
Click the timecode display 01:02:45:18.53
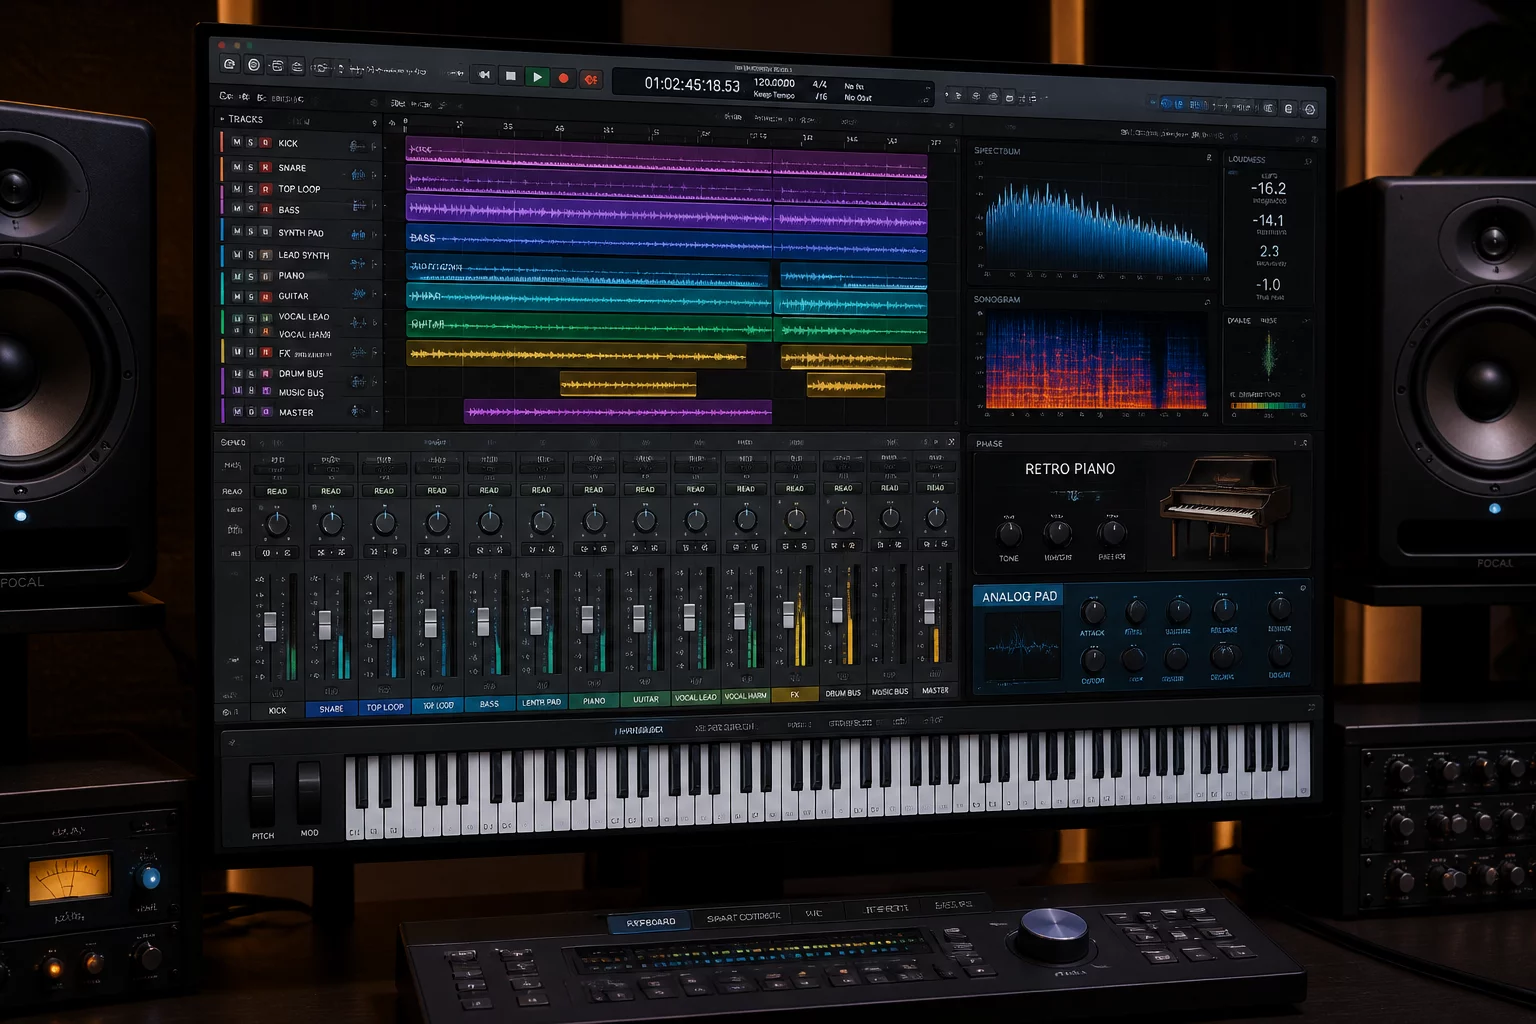pyautogui.click(x=692, y=85)
